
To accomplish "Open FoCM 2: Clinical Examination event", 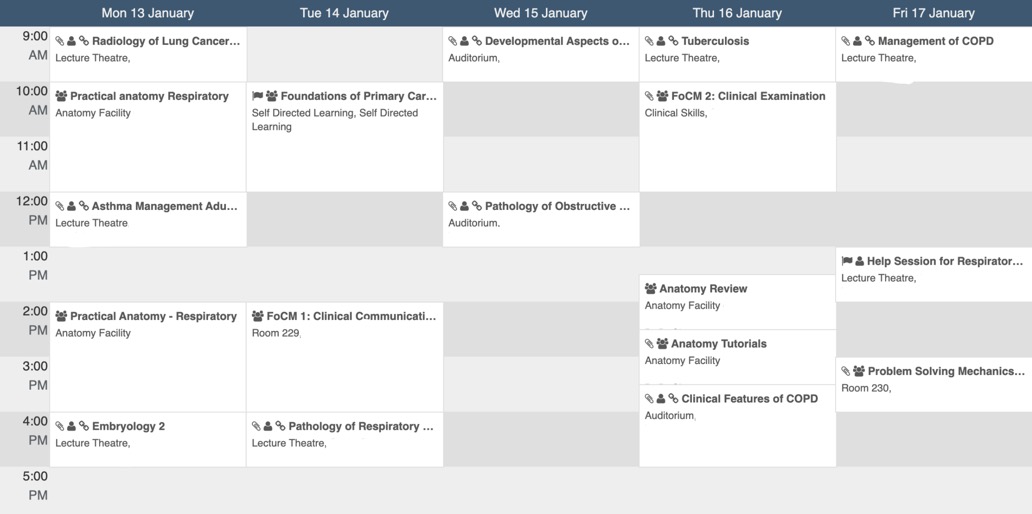I will 748,96.
